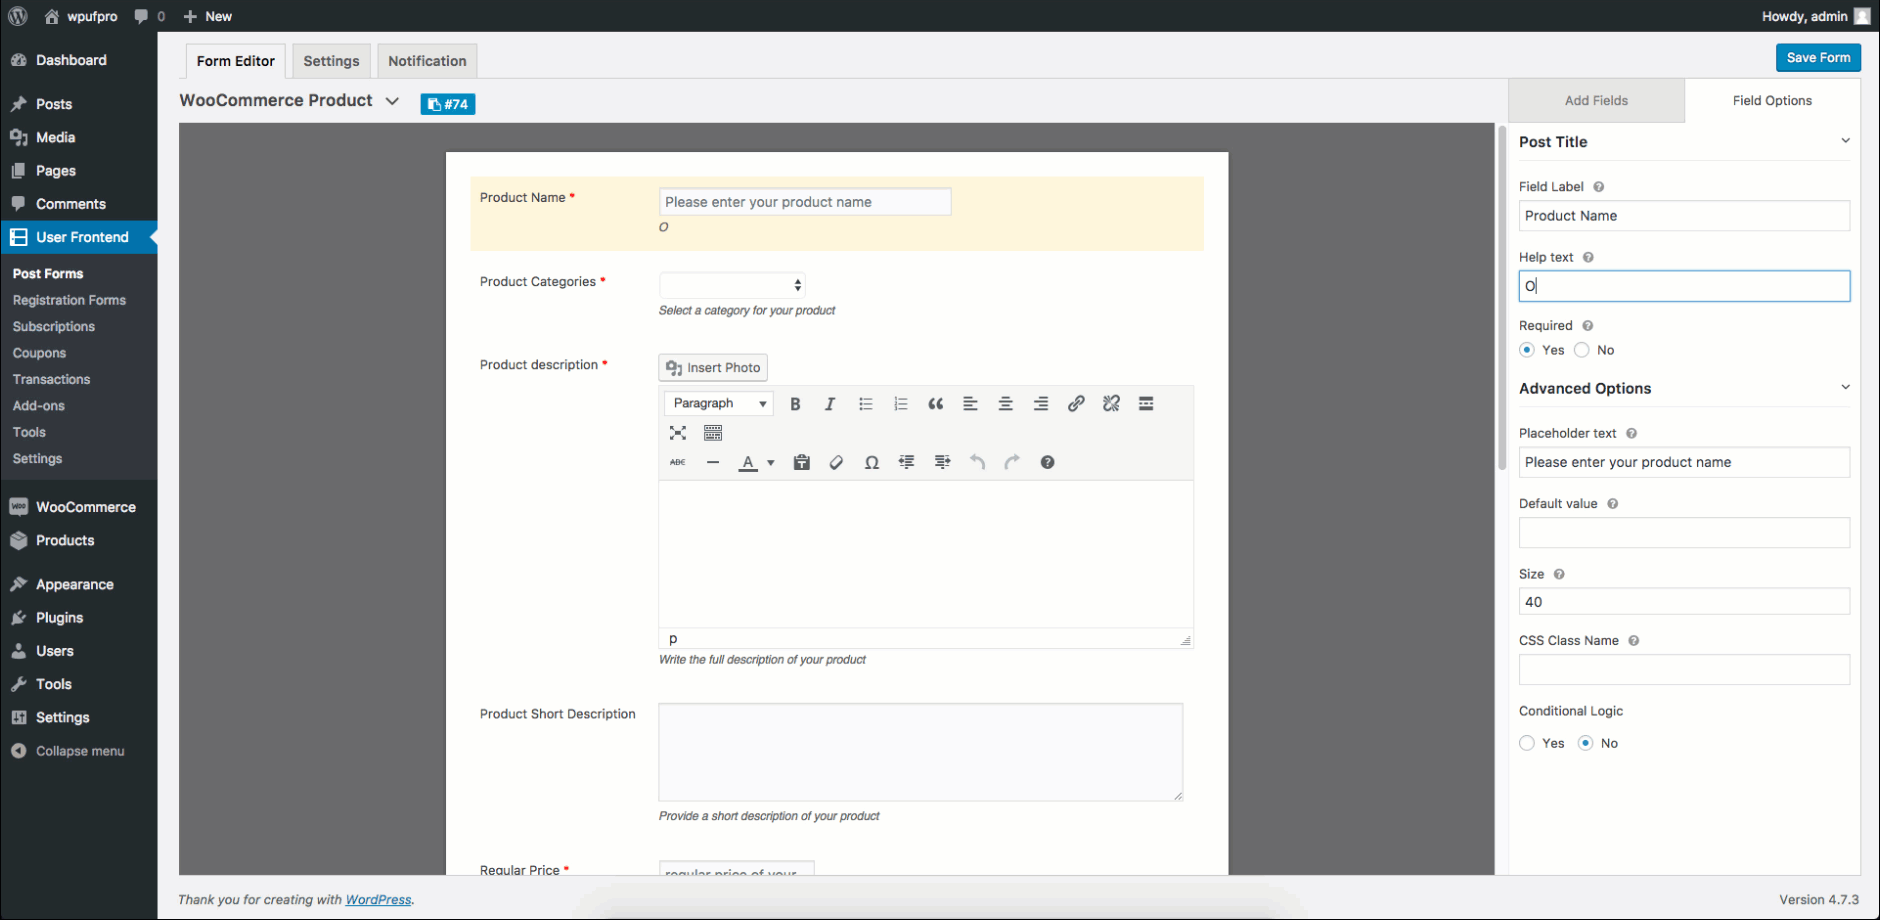1880x920 pixels.
Task: Open the WordPress logo menu
Action: pyautogui.click(x=18, y=16)
